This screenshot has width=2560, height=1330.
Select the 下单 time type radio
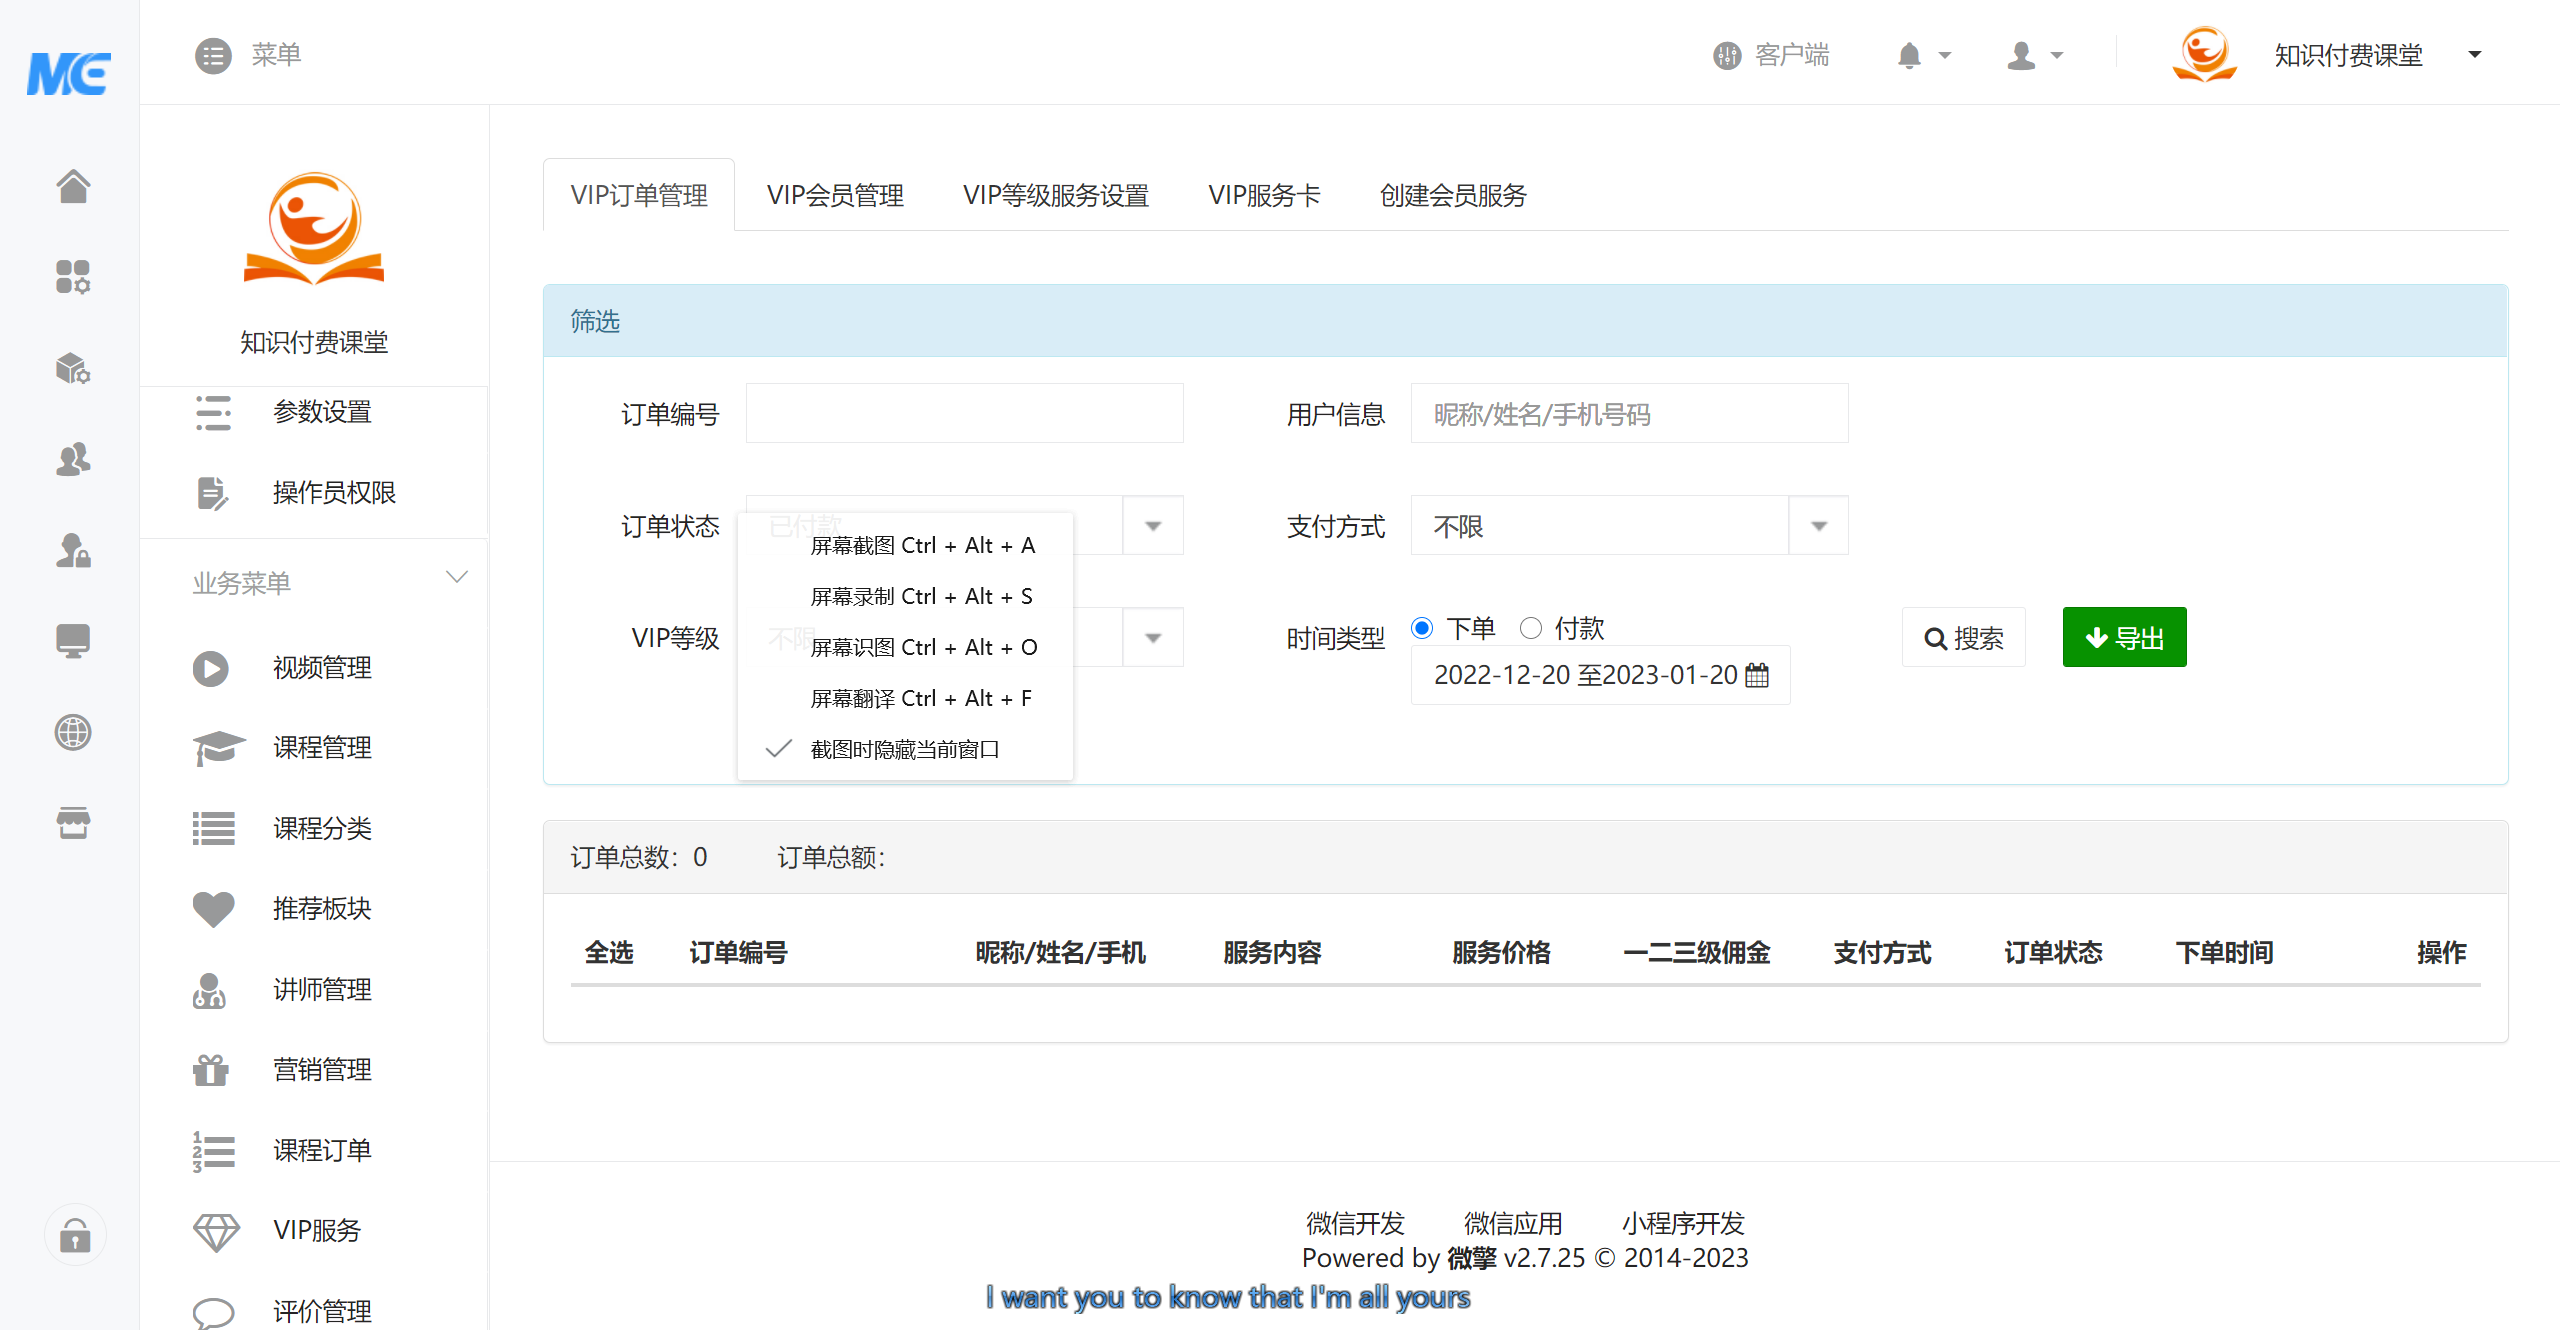1422,628
